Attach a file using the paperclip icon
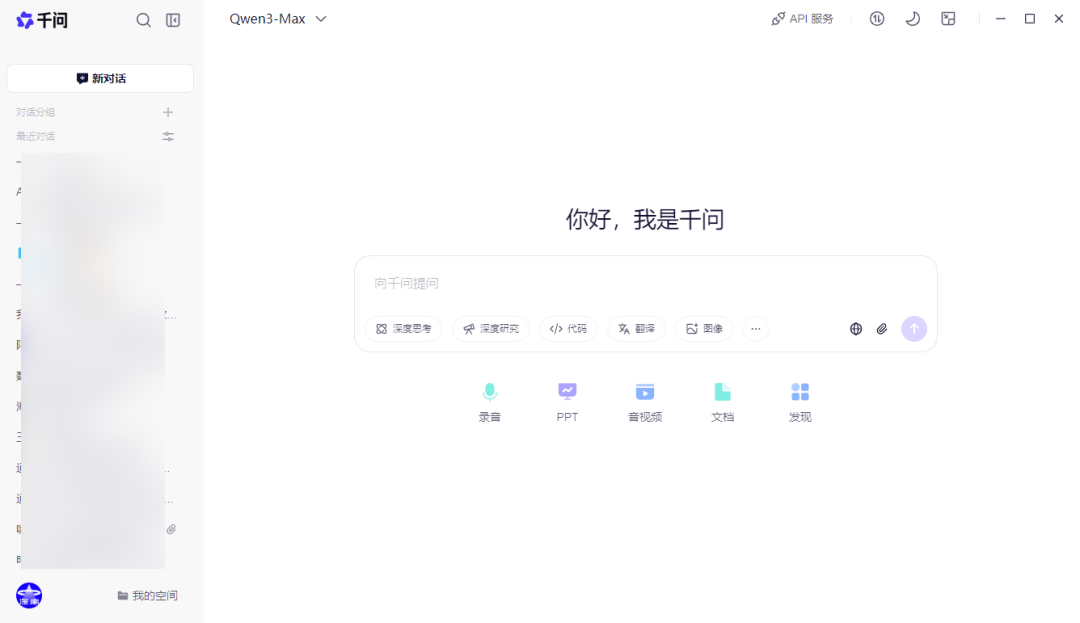 [882, 328]
